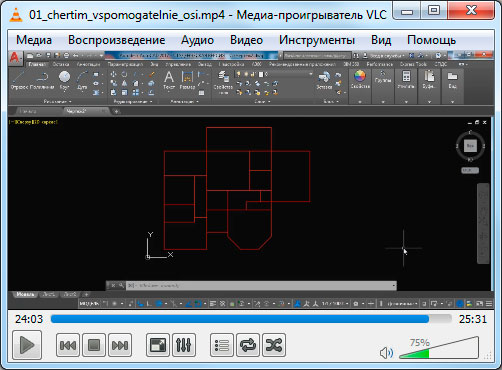Open the Вид folder panel in the video ribbon
This screenshot has height=370, width=502.
coord(452,80)
